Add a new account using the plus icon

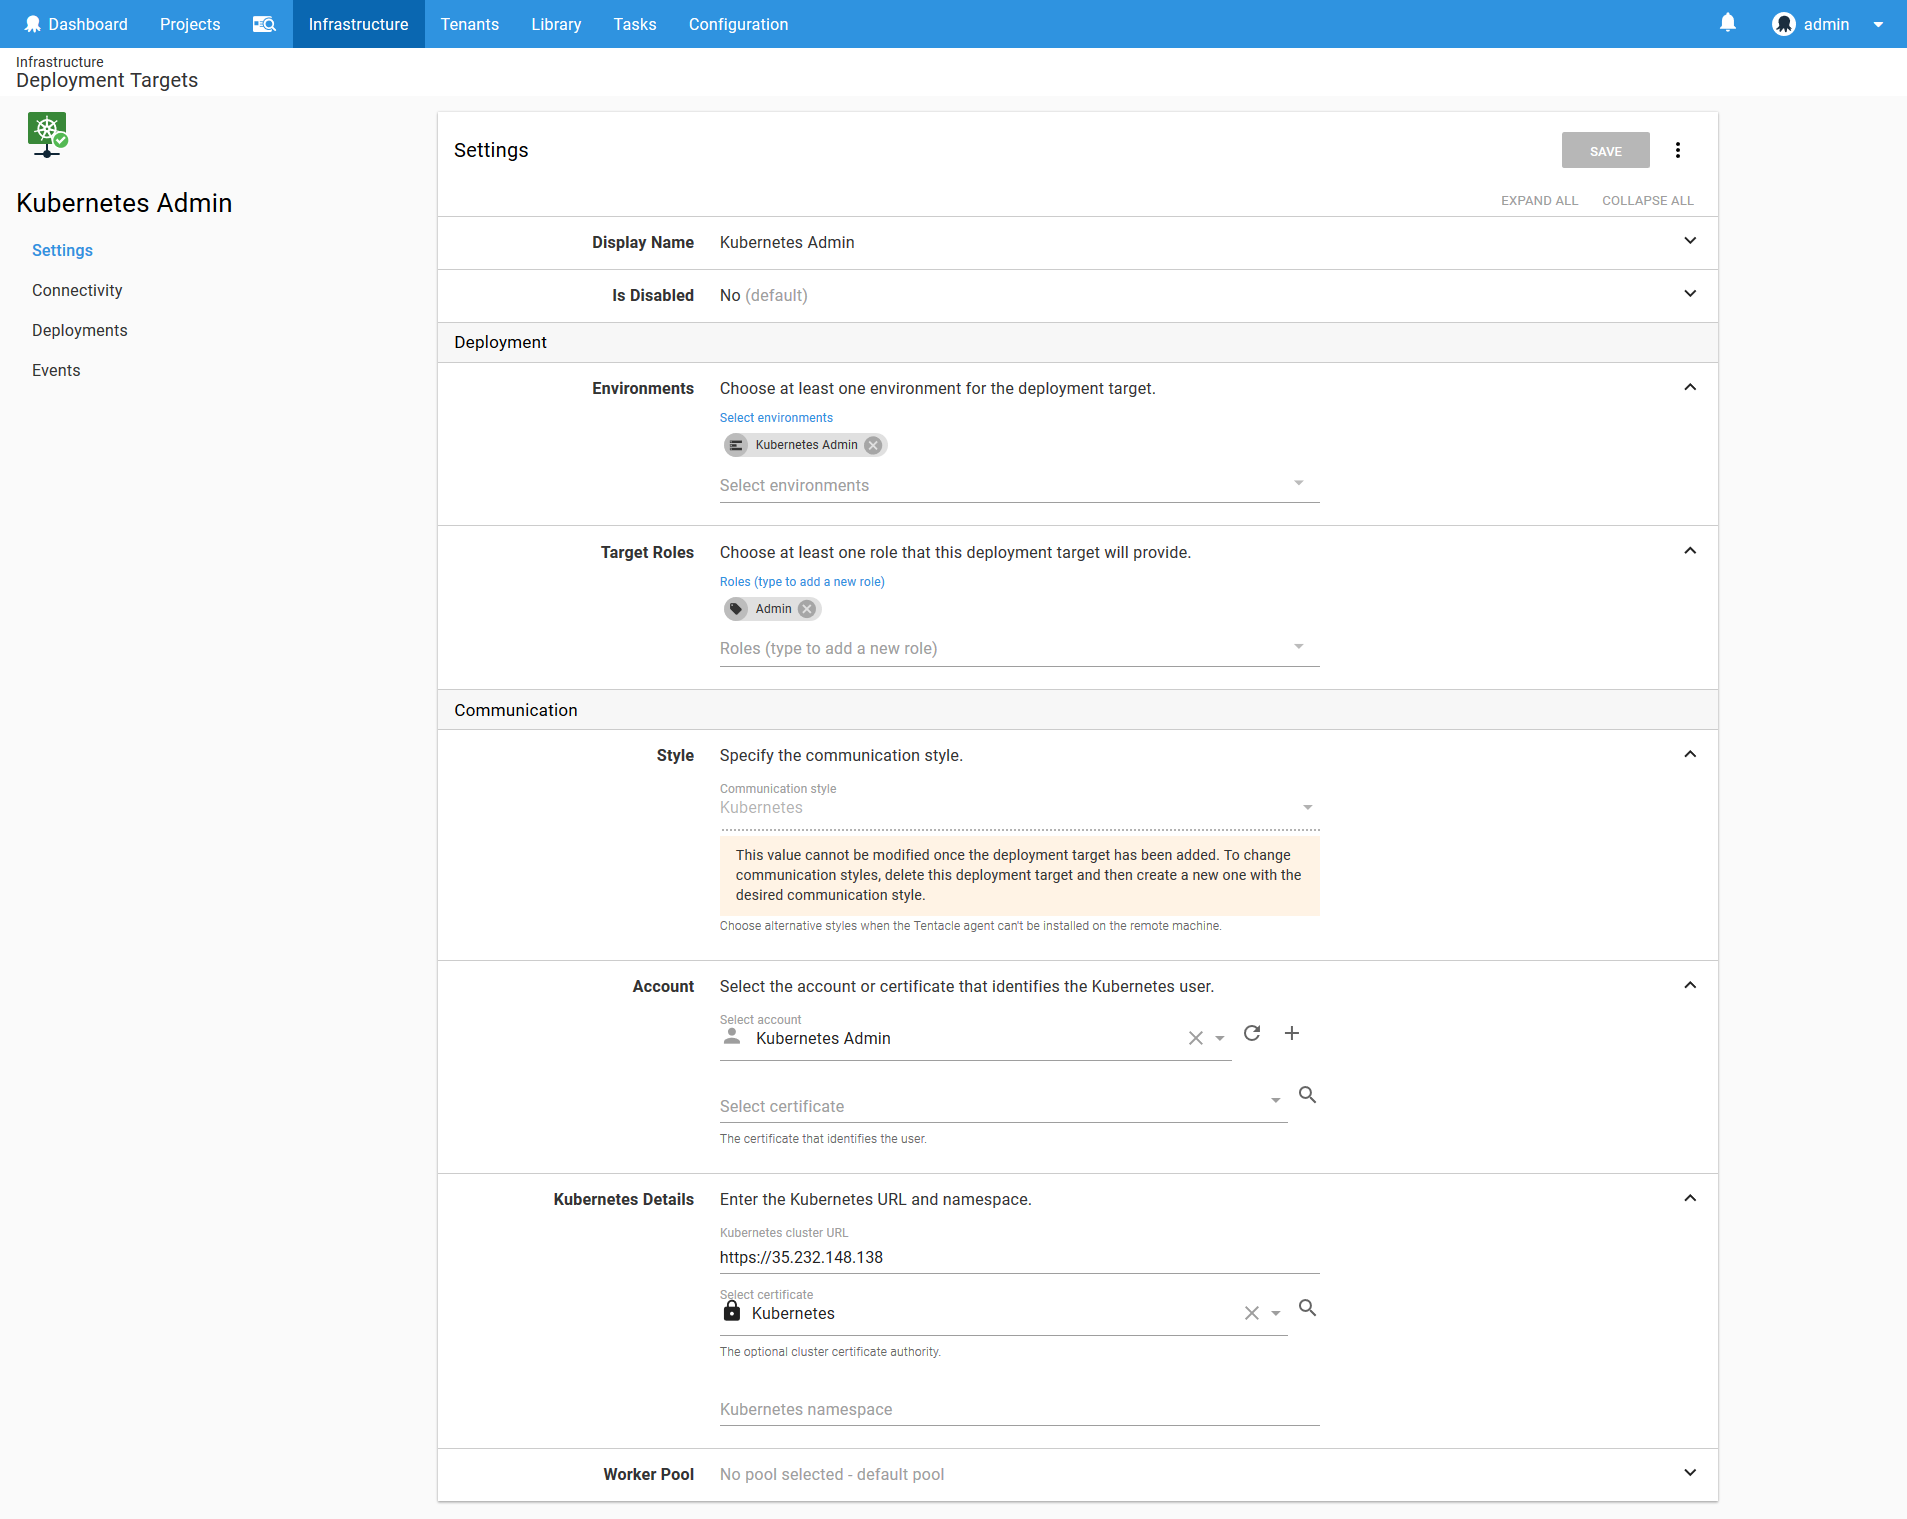[1292, 1034]
